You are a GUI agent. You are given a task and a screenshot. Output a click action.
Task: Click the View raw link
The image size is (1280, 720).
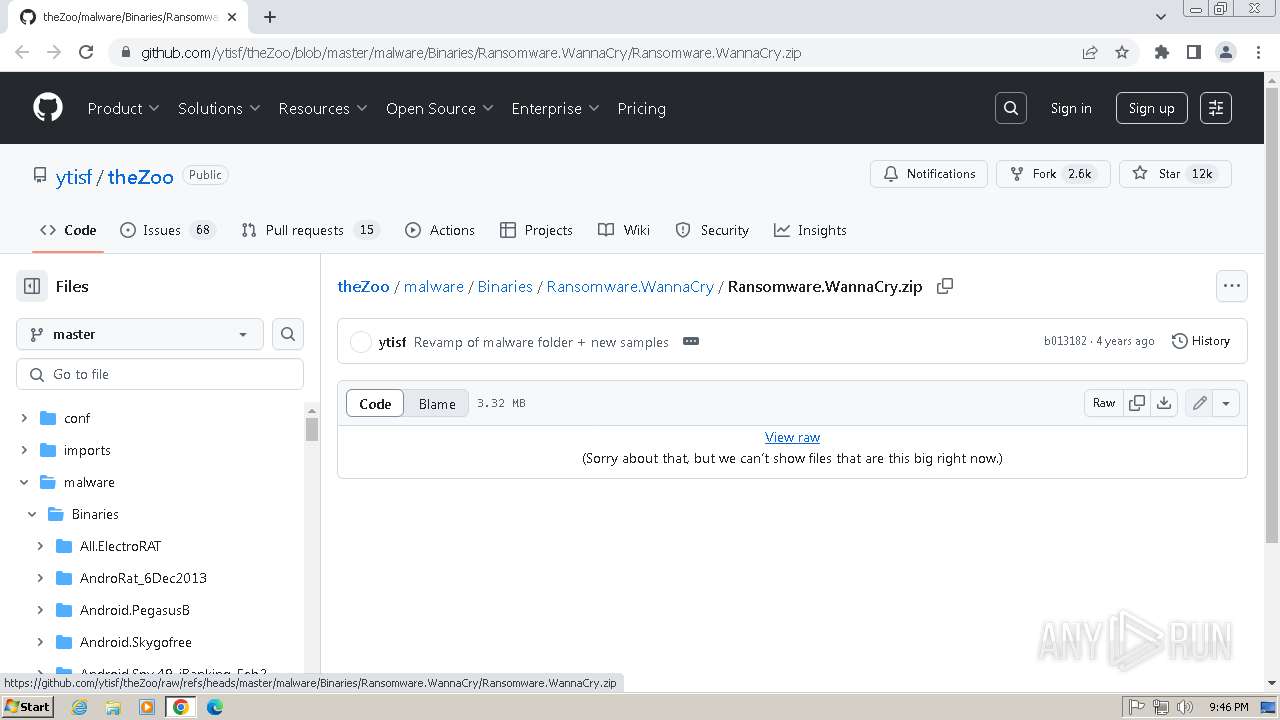[x=792, y=437]
